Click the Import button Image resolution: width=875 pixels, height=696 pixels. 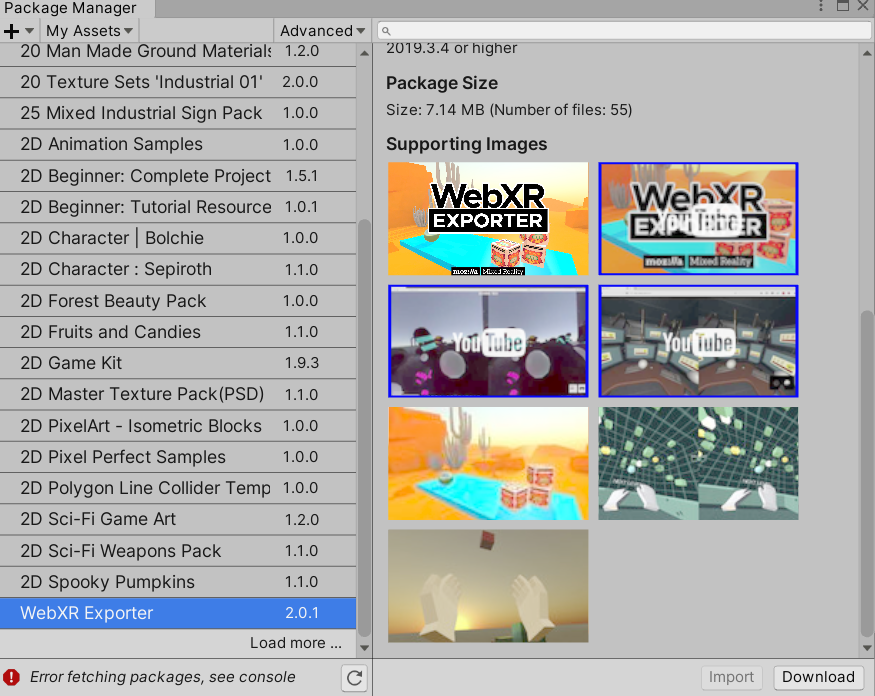click(731, 677)
